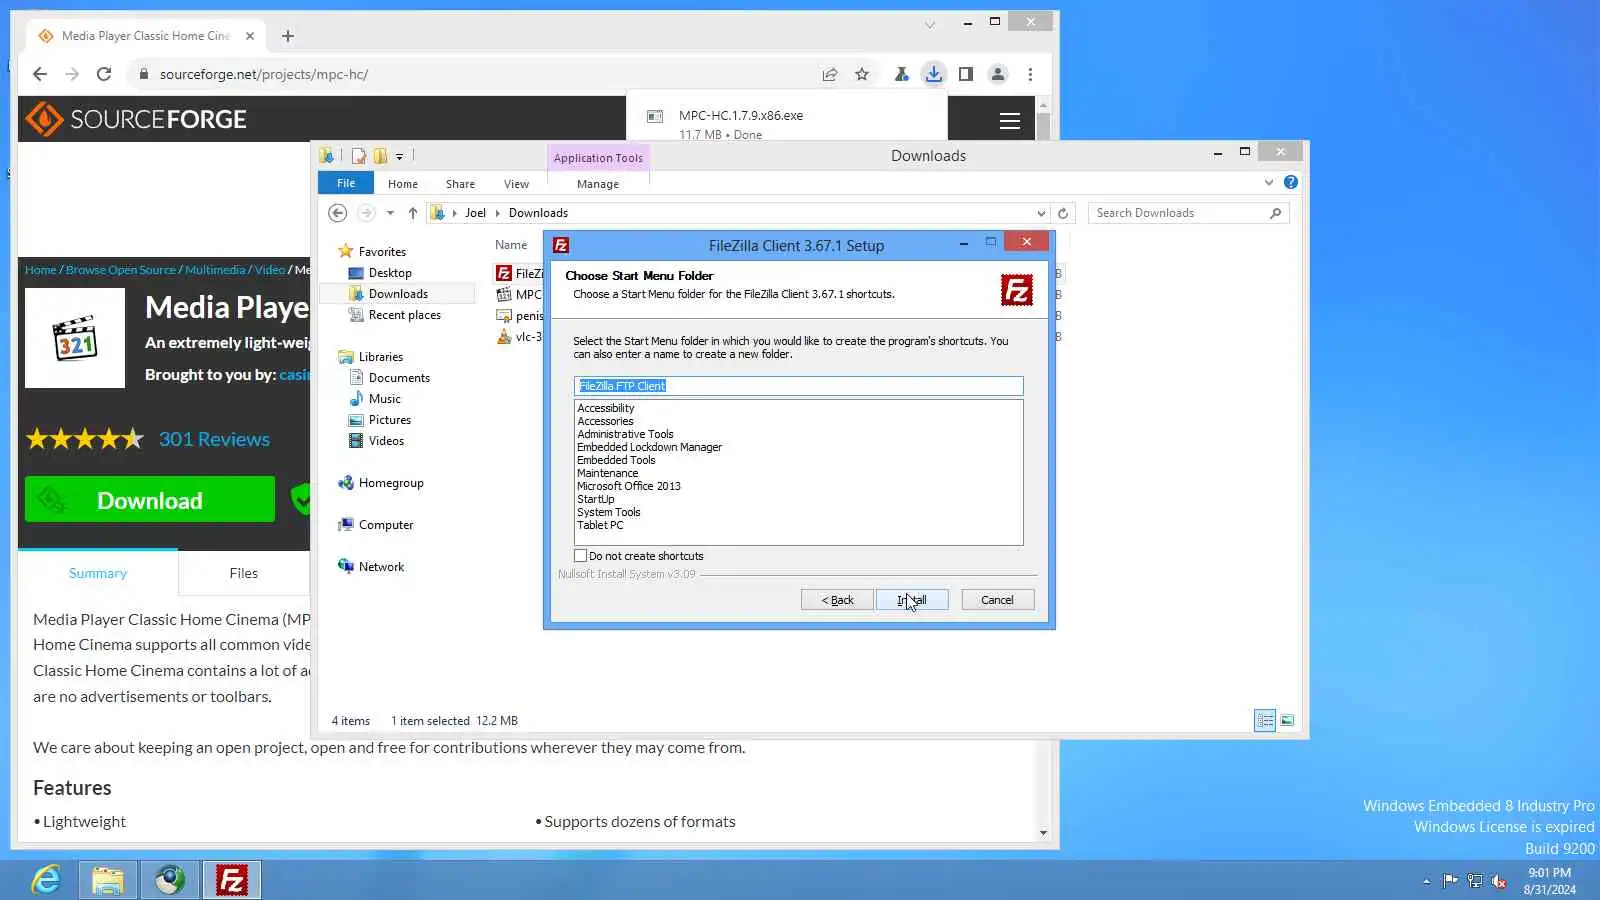The width and height of the screenshot is (1600, 900).
Task: Click the search magnifier in Search Downloads
Action: (x=1275, y=213)
